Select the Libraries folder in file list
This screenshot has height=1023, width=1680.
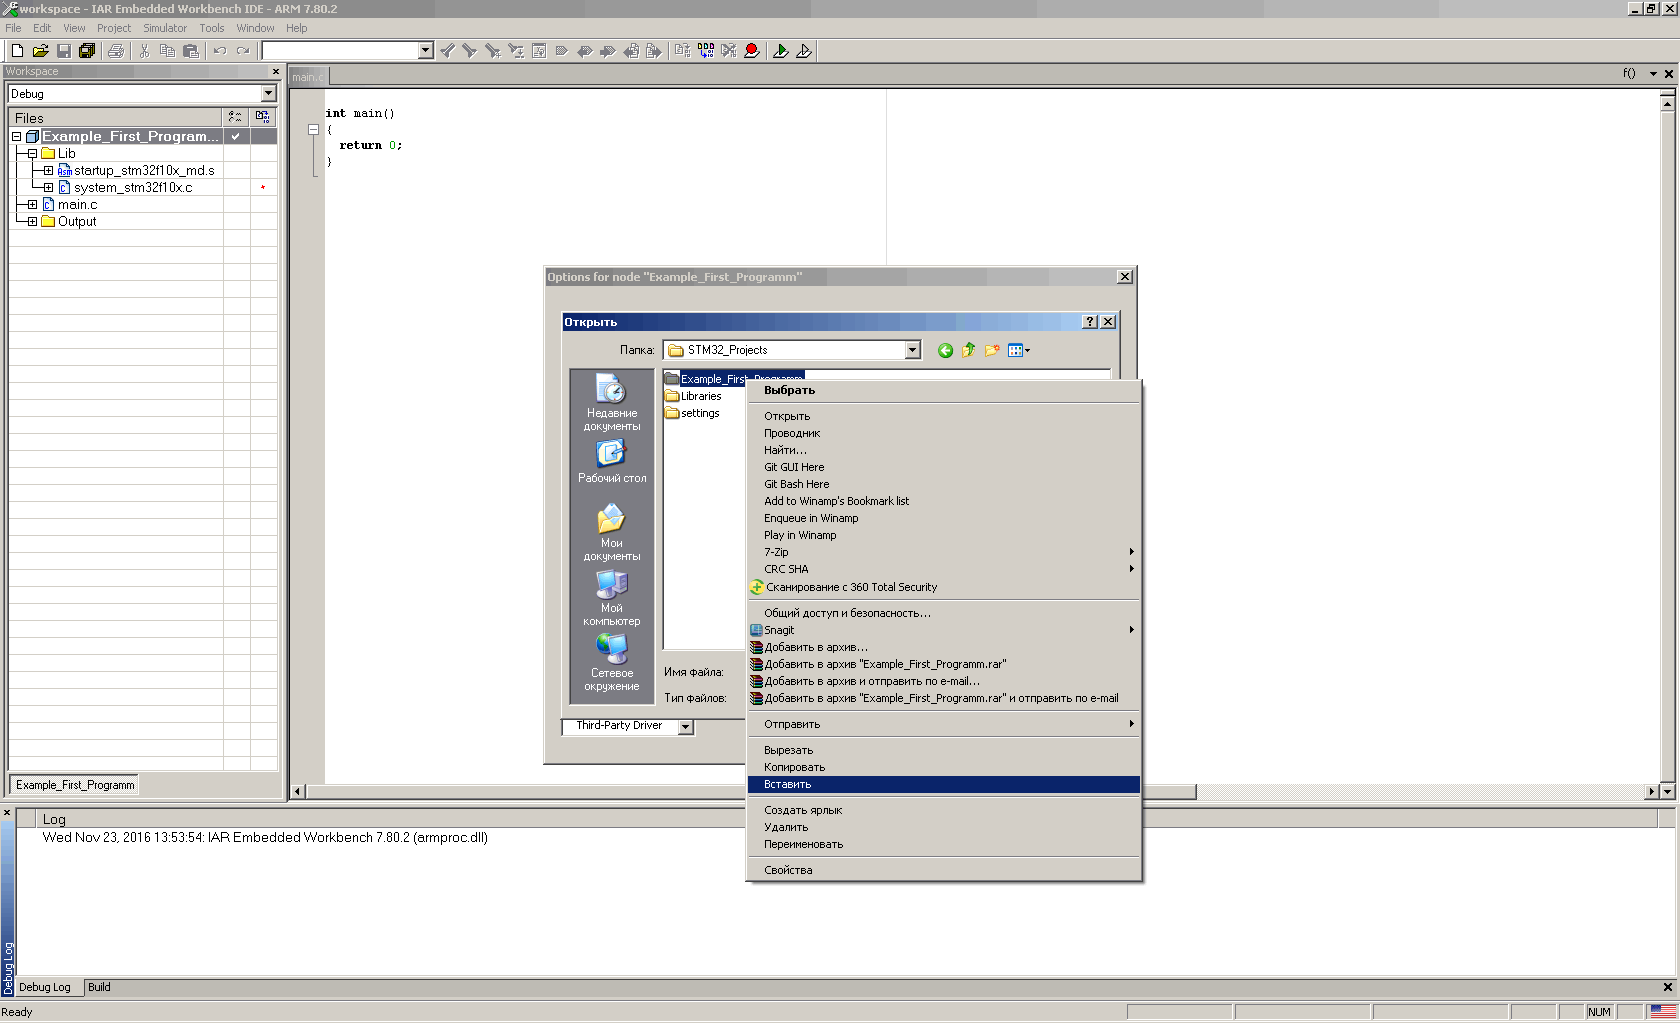(700, 396)
